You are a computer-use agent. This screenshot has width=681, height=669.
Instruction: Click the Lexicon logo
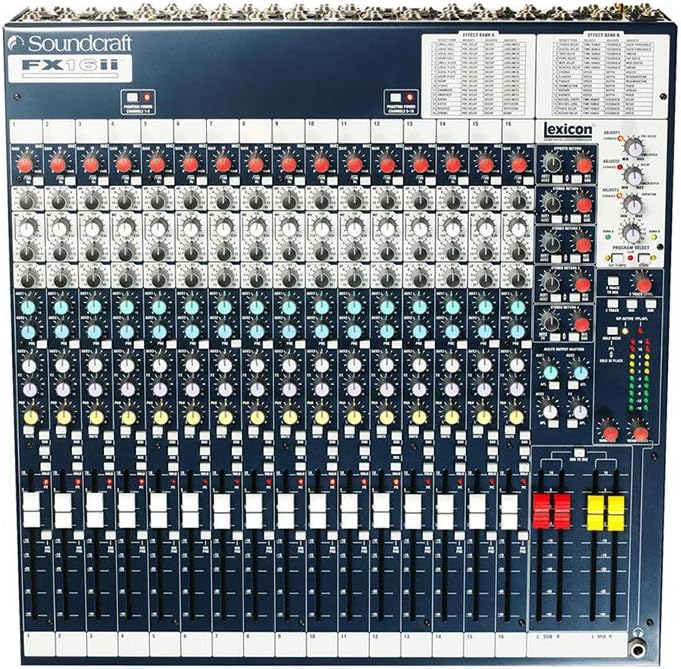click(x=568, y=129)
